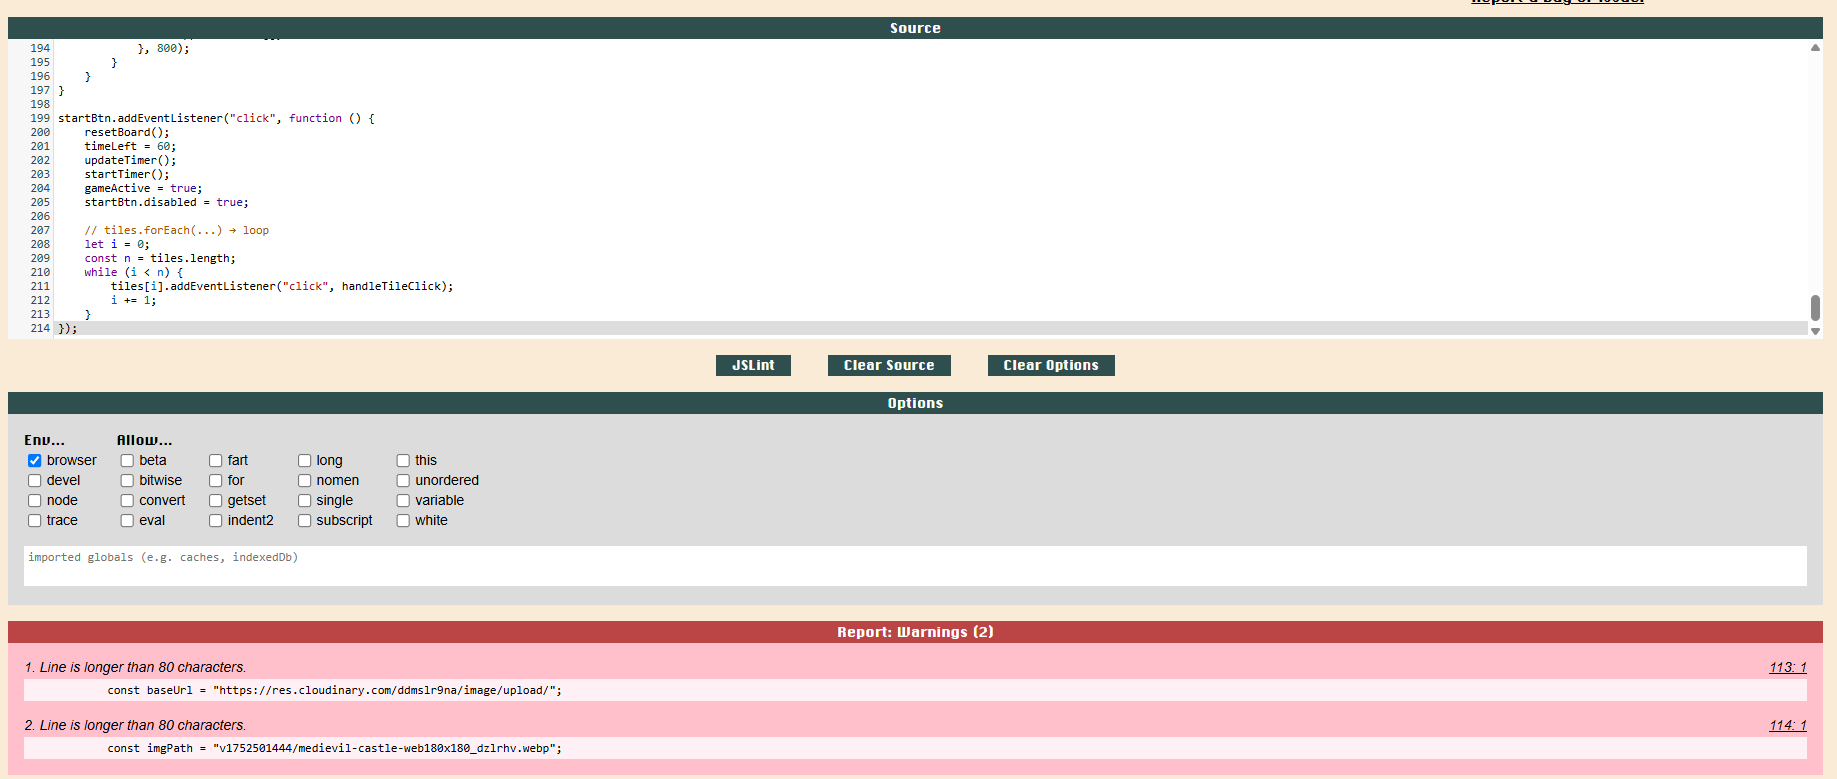Click the imported globals input field
Image resolution: width=1837 pixels, height=779 pixels.
click(915, 566)
